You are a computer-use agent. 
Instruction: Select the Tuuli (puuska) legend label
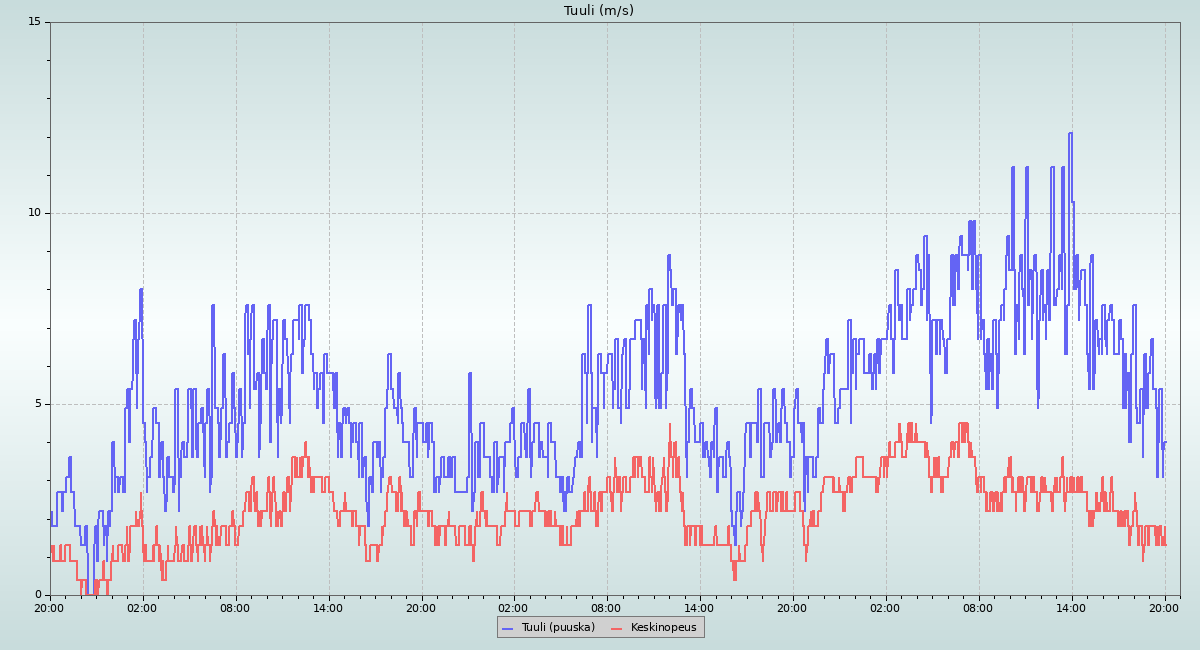pyautogui.click(x=558, y=627)
